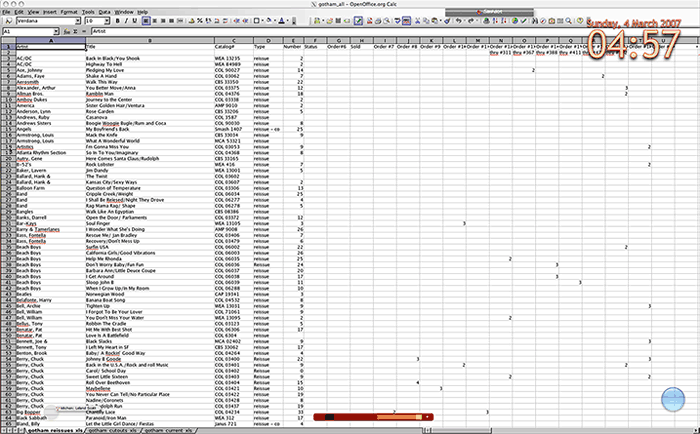Expand the Undo history dropdown arrow
The height and width of the screenshot is (434, 700).
click(465, 21)
